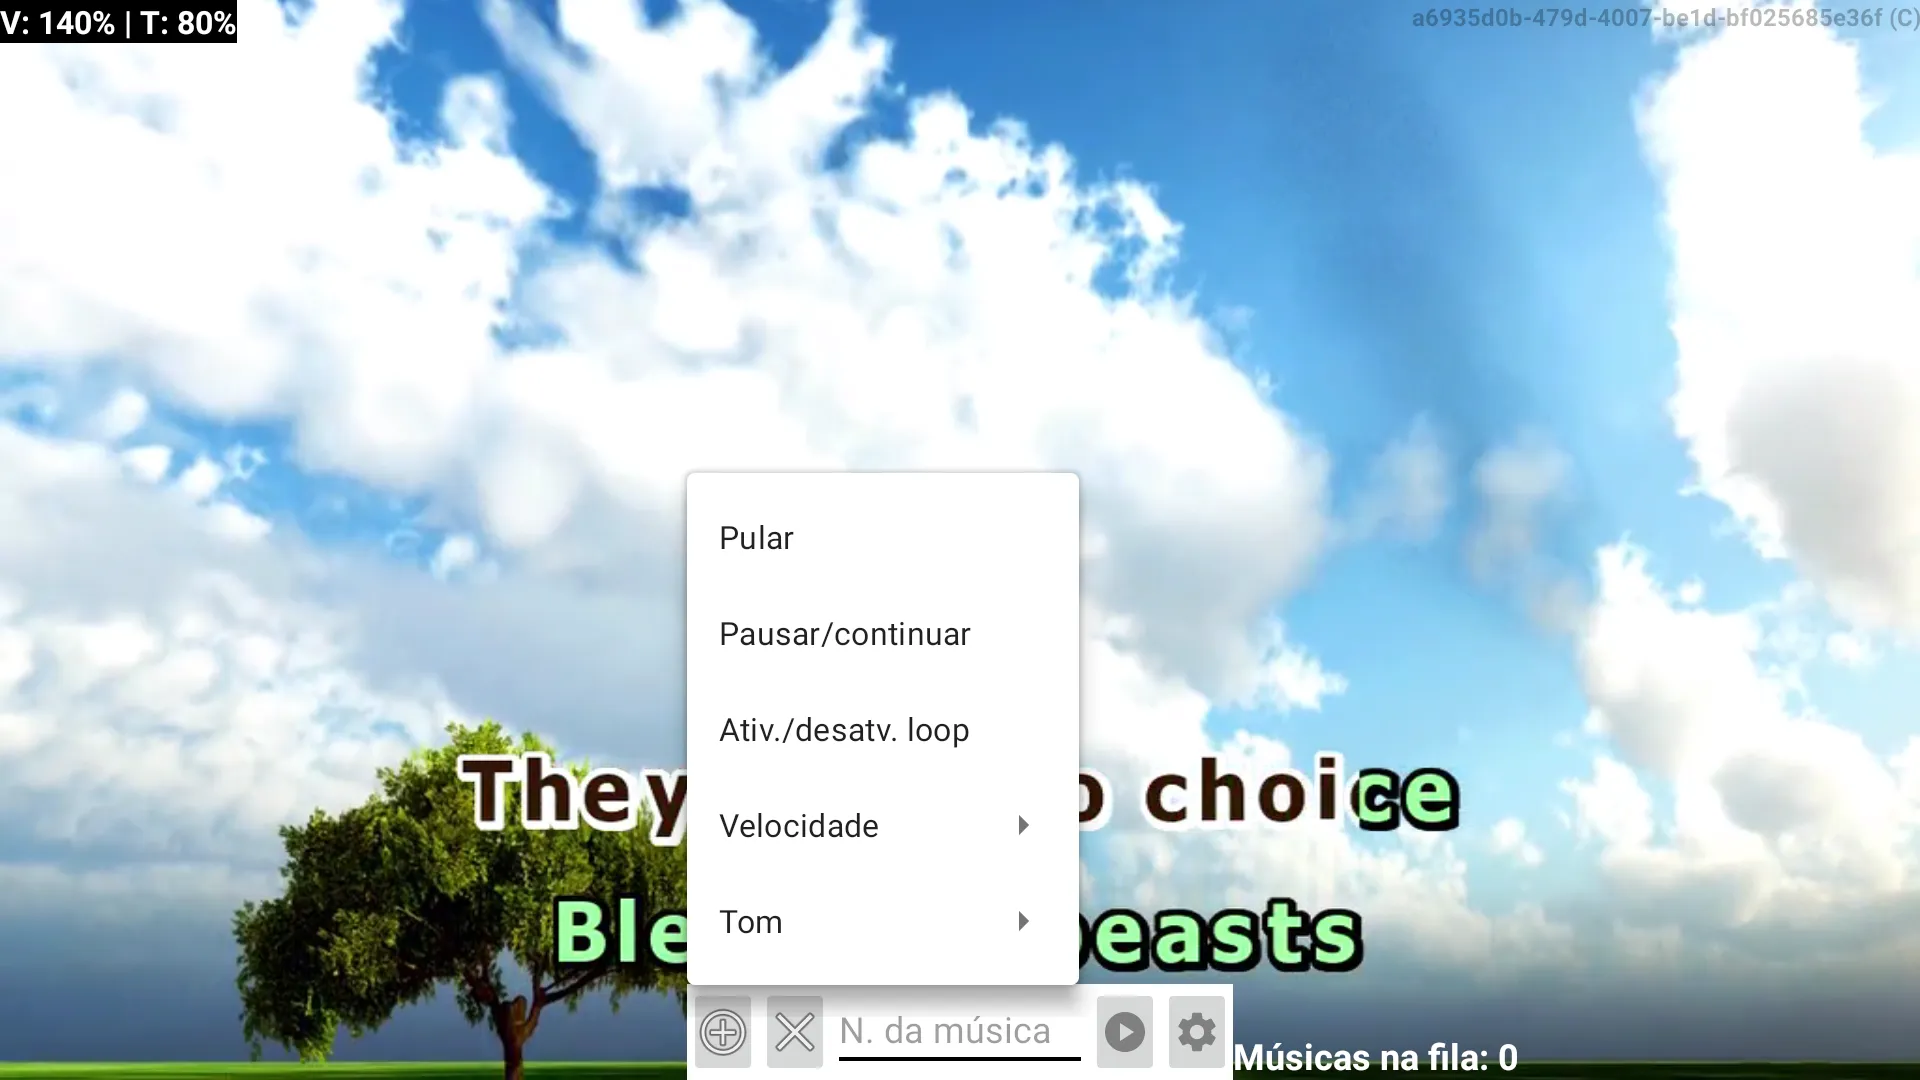Click the Tom arrow expander

1025,920
